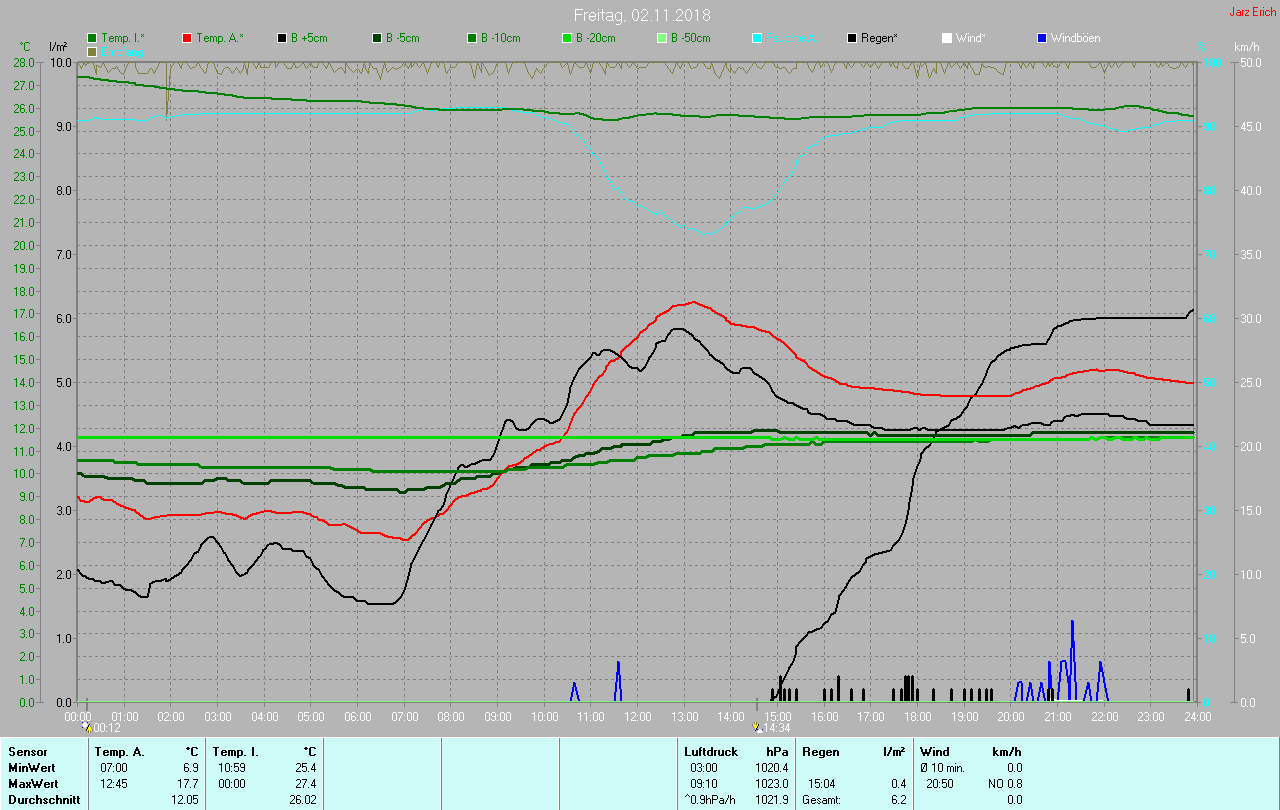The width and height of the screenshot is (1280, 810).
Task: Click the black Regen legend swatch
Action: coord(852,38)
